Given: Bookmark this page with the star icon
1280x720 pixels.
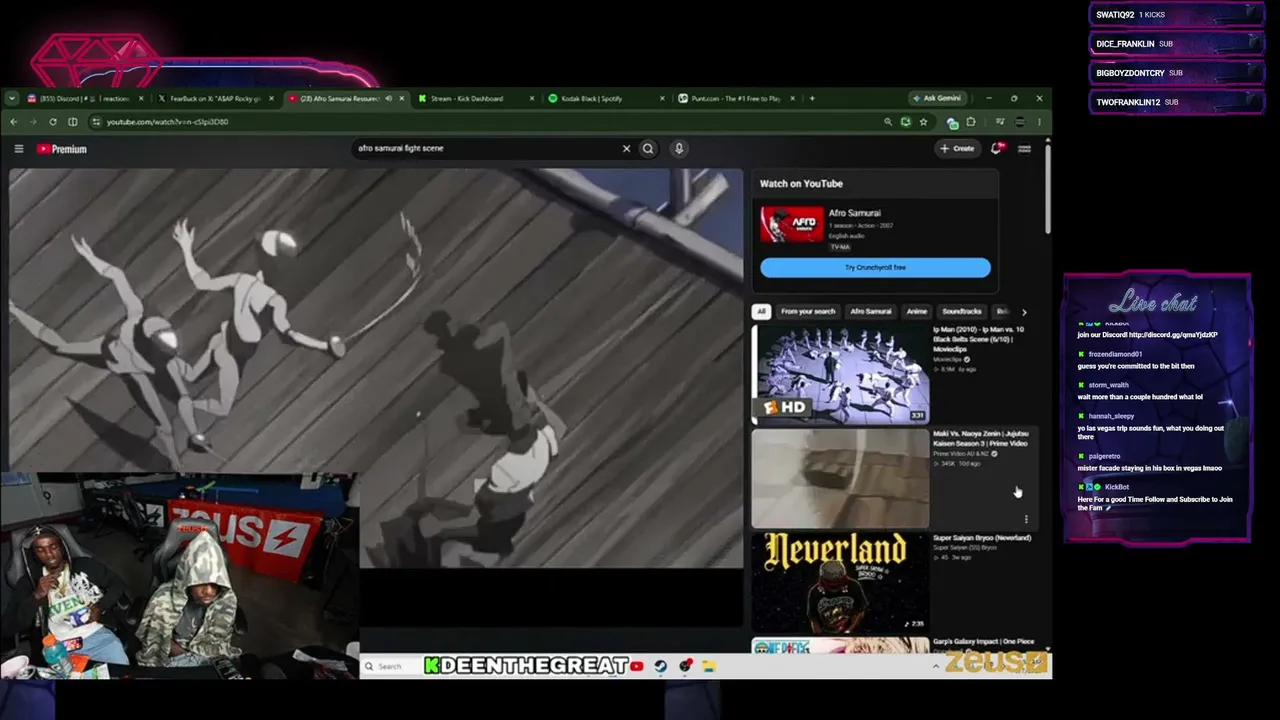Looking at the screenshot, I should pyautogui.click(x=923, y=122).
